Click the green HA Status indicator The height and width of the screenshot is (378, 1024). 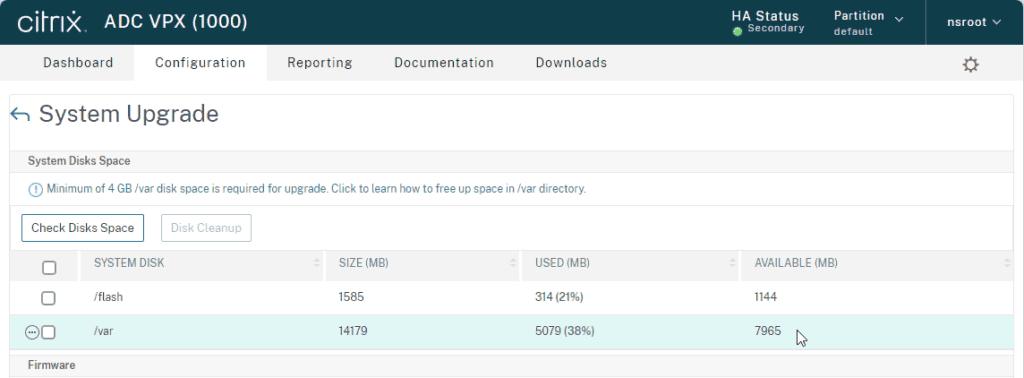tap(737, 31)
